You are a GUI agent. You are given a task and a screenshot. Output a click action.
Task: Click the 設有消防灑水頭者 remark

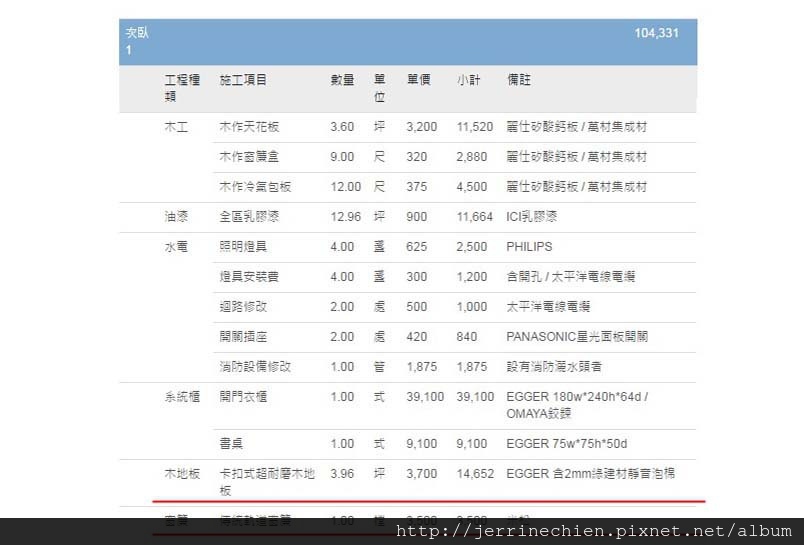(554, 367)
